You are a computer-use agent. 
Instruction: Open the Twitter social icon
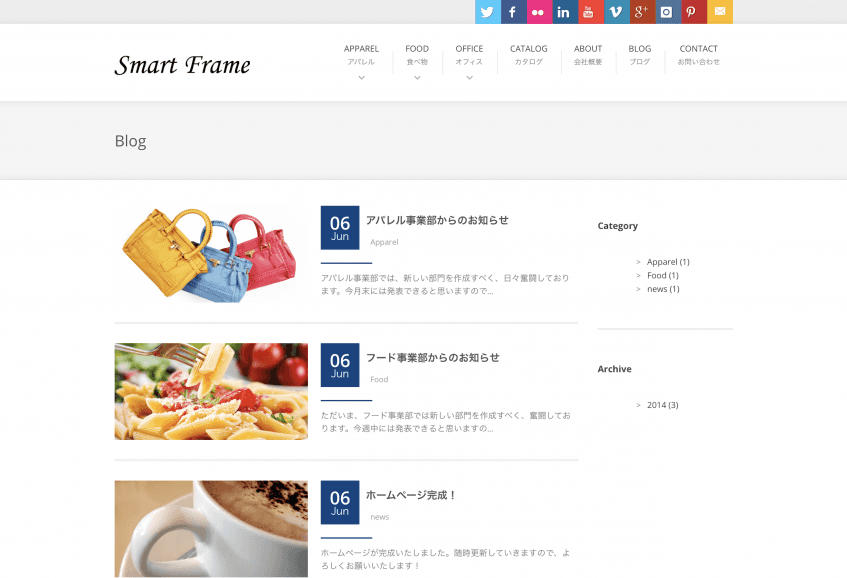click(488, 12)
